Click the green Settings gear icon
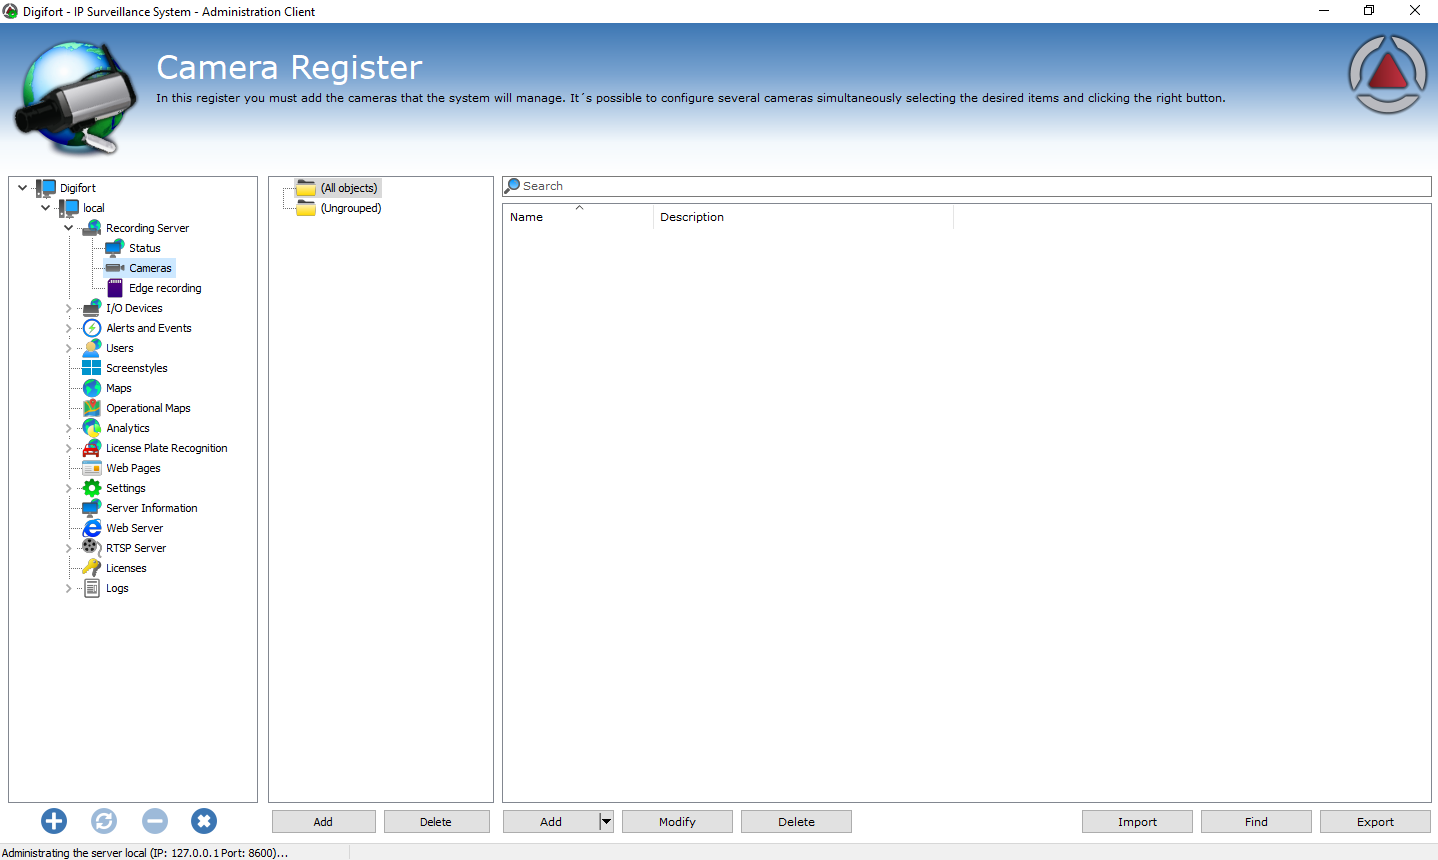 pyautogui.click(x=92, y=488)
